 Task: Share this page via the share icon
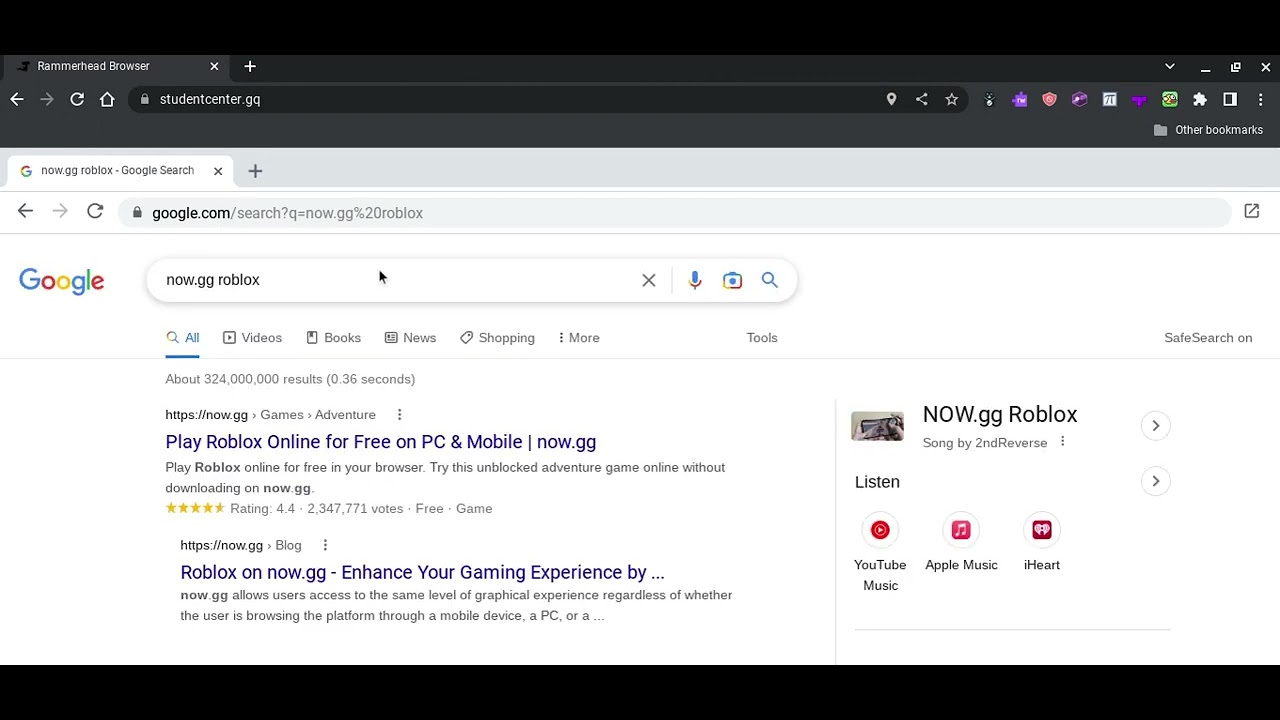pyautogui.click(x=921, y=99)
